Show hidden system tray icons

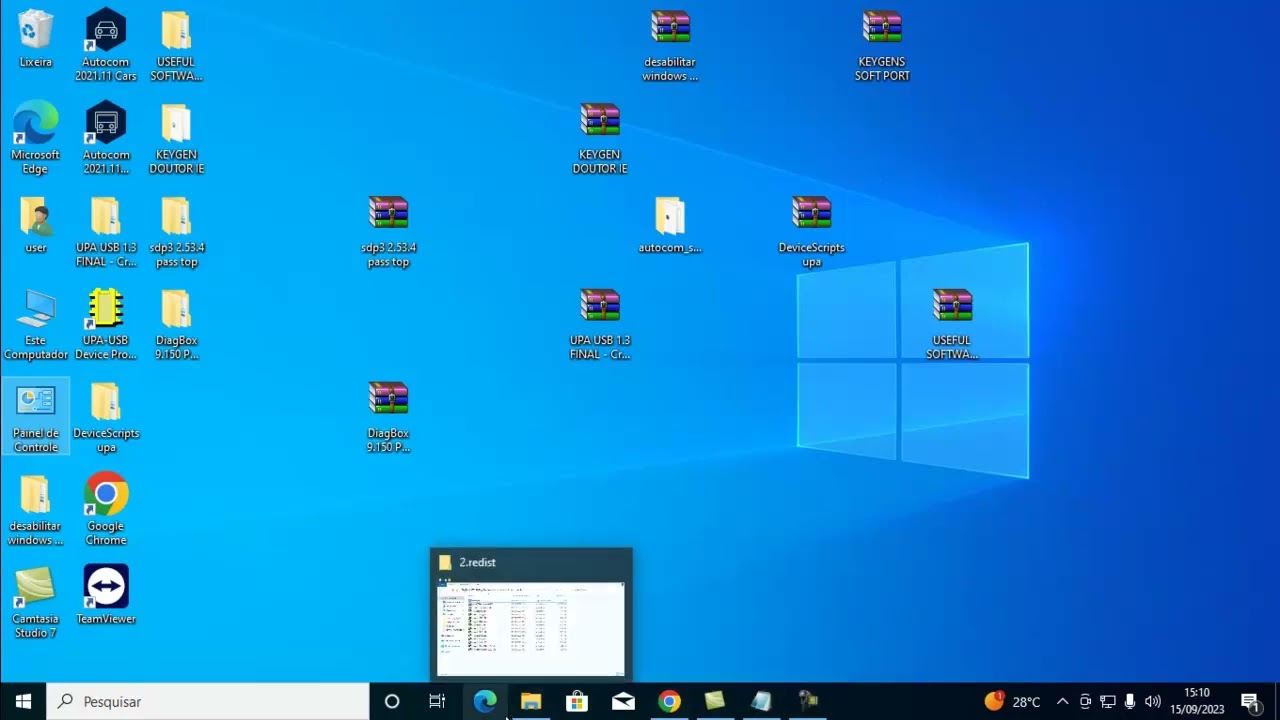[1062, 701]
